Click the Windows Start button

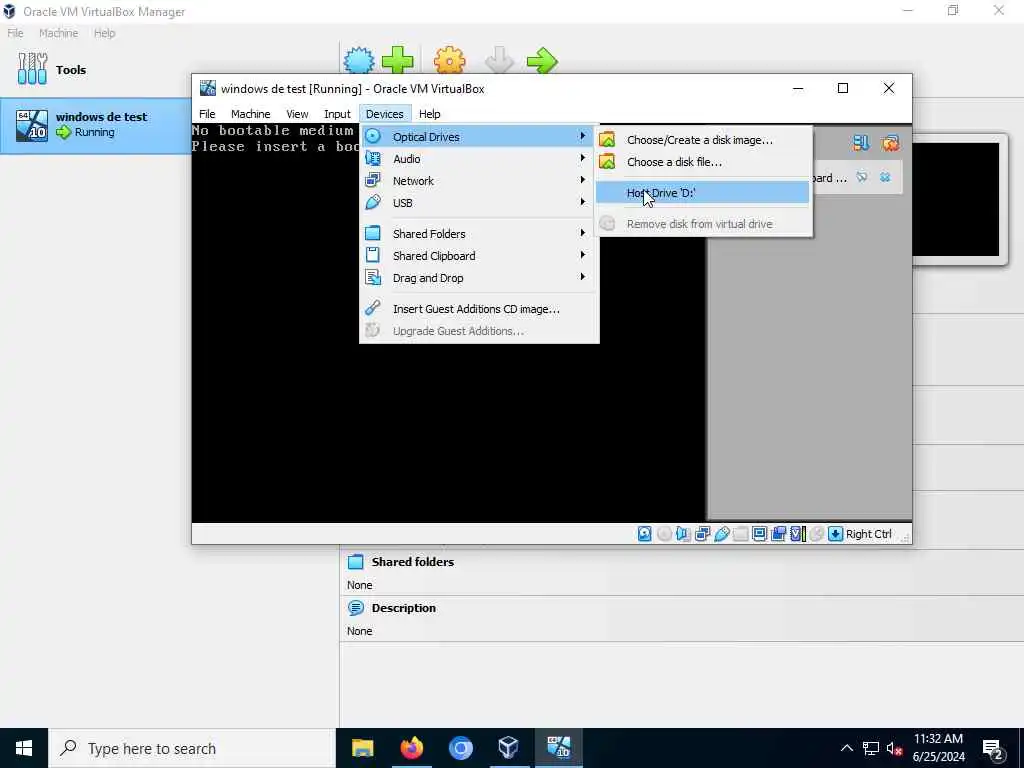coord(24,748)
